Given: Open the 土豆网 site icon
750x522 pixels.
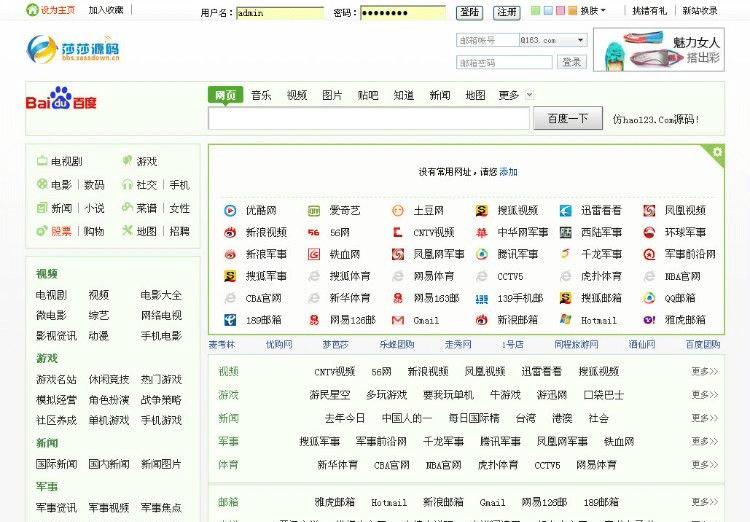Looking at the screenshot, I should [x=398, y=211].
